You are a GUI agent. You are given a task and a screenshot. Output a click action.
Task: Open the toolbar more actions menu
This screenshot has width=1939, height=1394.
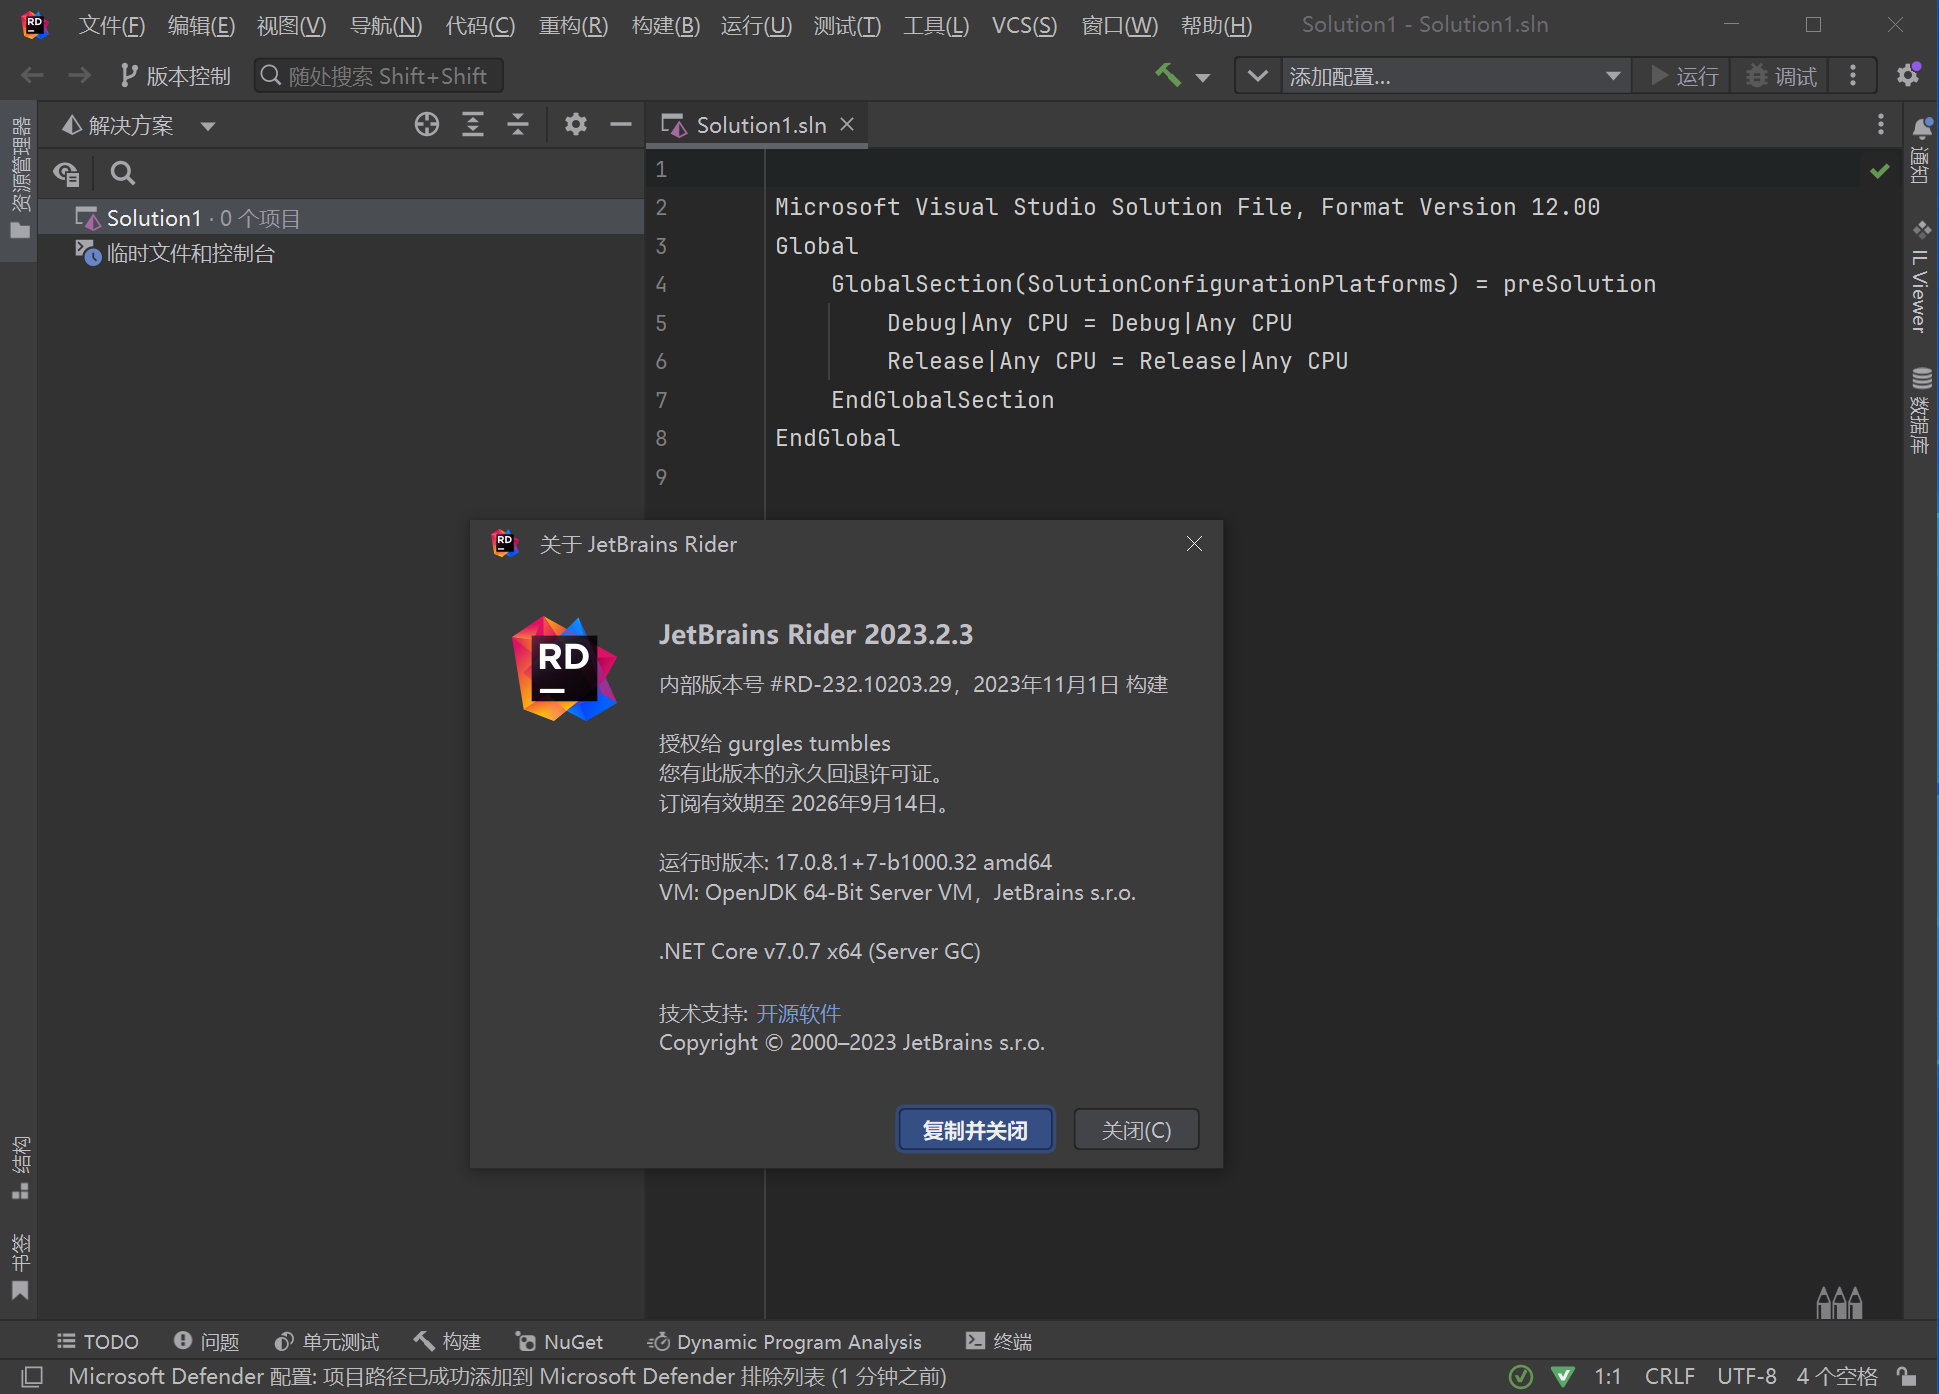click(1853, 76)
